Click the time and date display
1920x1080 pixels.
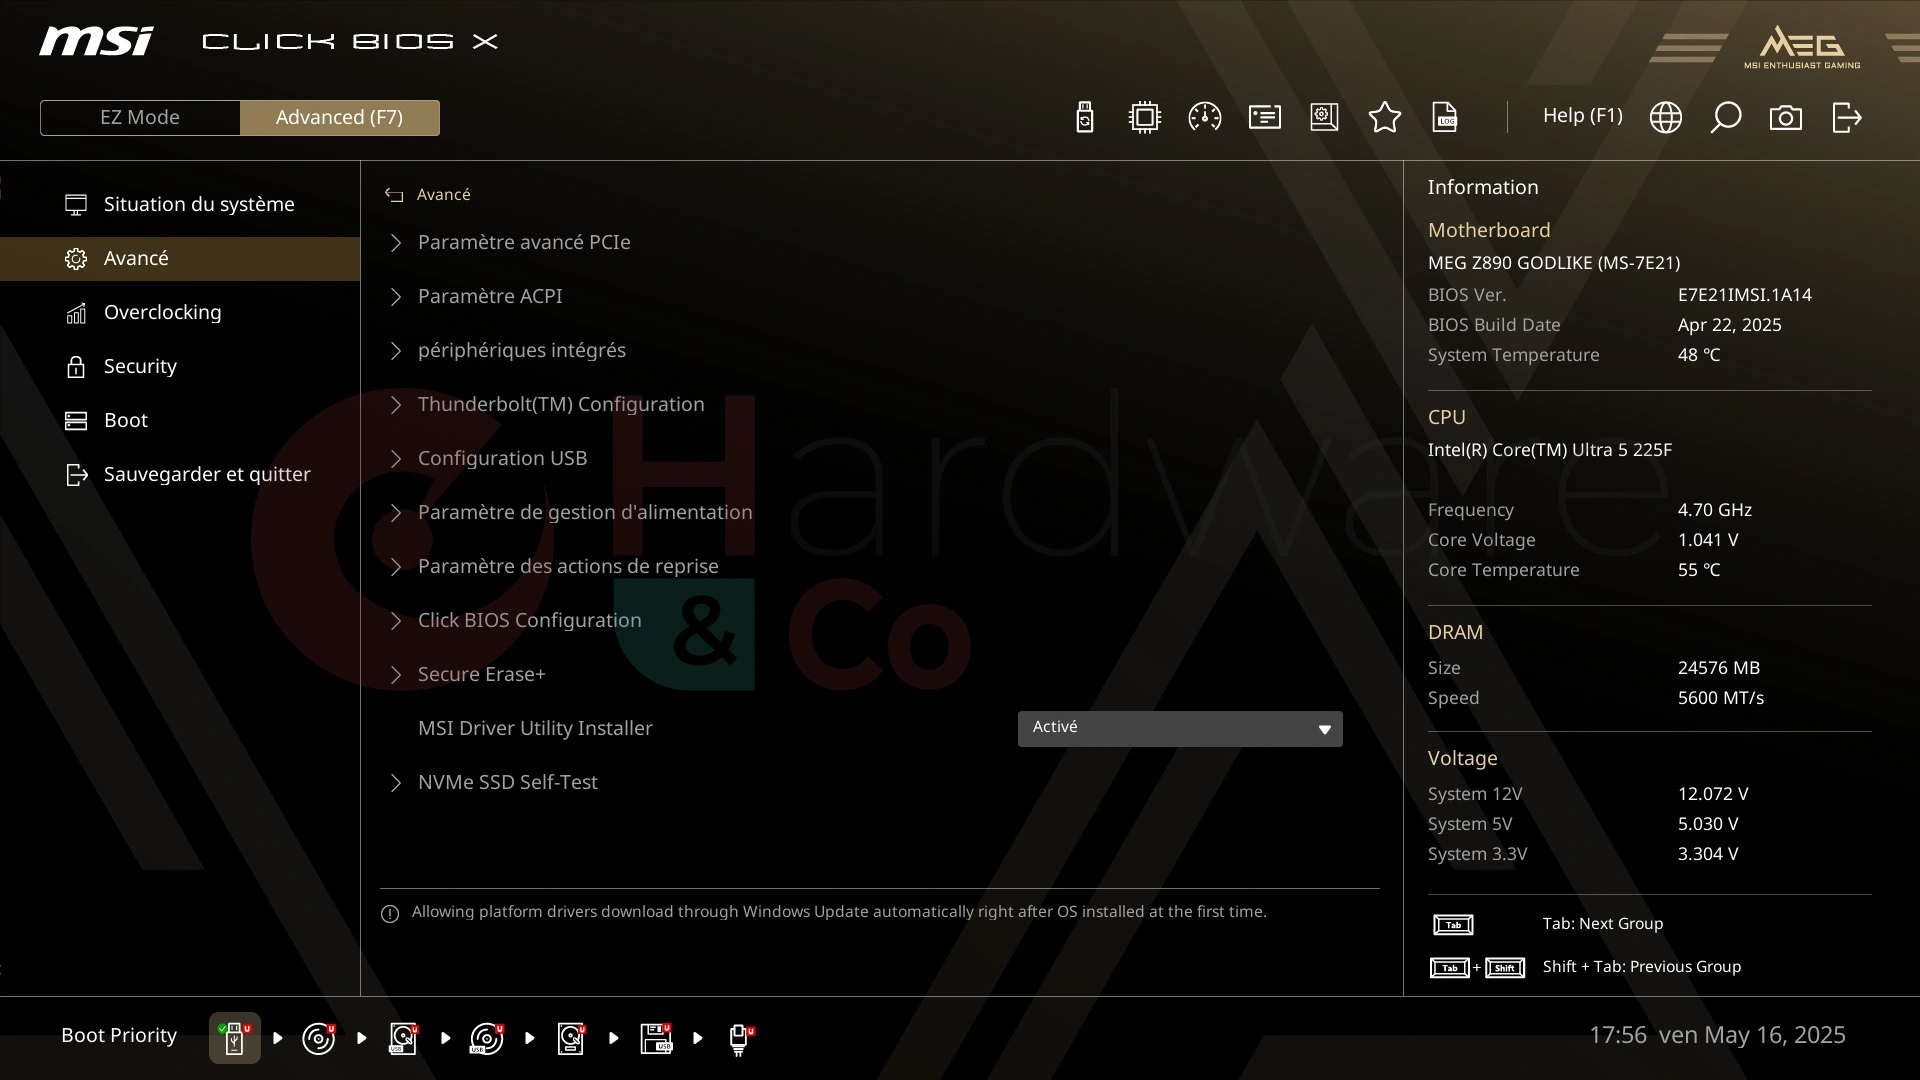(x=1717, y=1035)
